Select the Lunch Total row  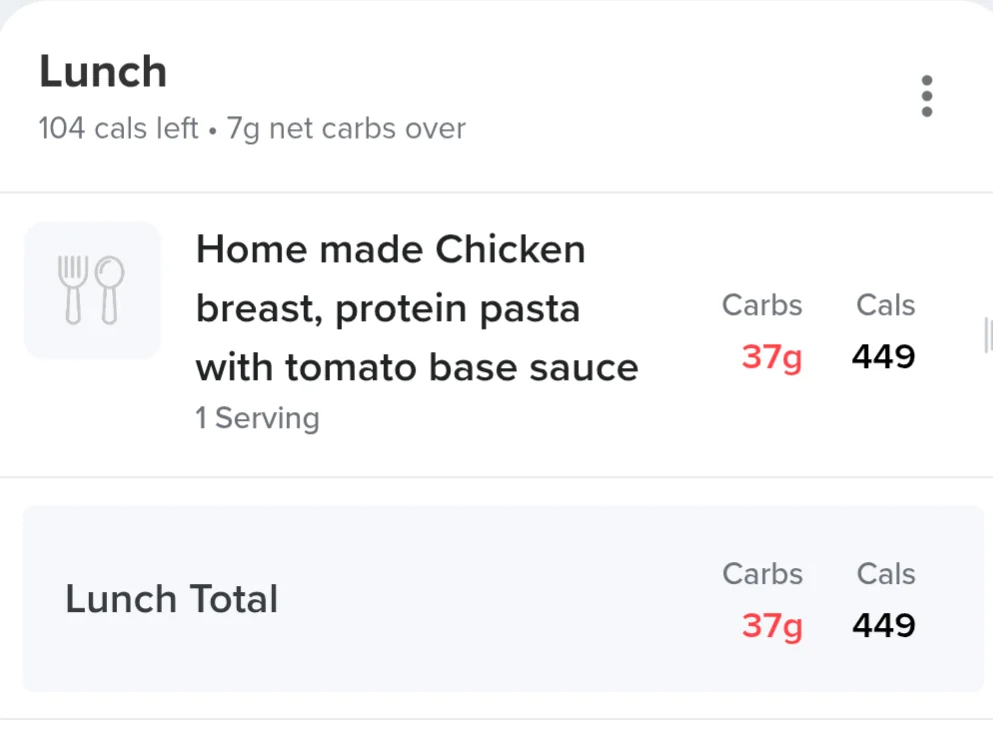point(503,598)
